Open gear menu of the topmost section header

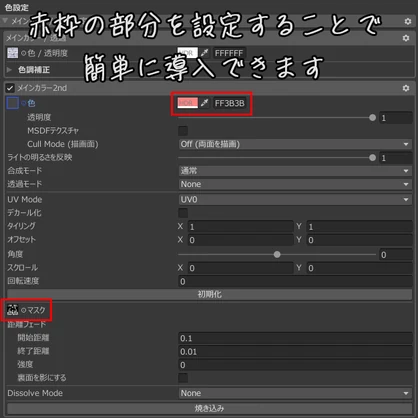408,21
